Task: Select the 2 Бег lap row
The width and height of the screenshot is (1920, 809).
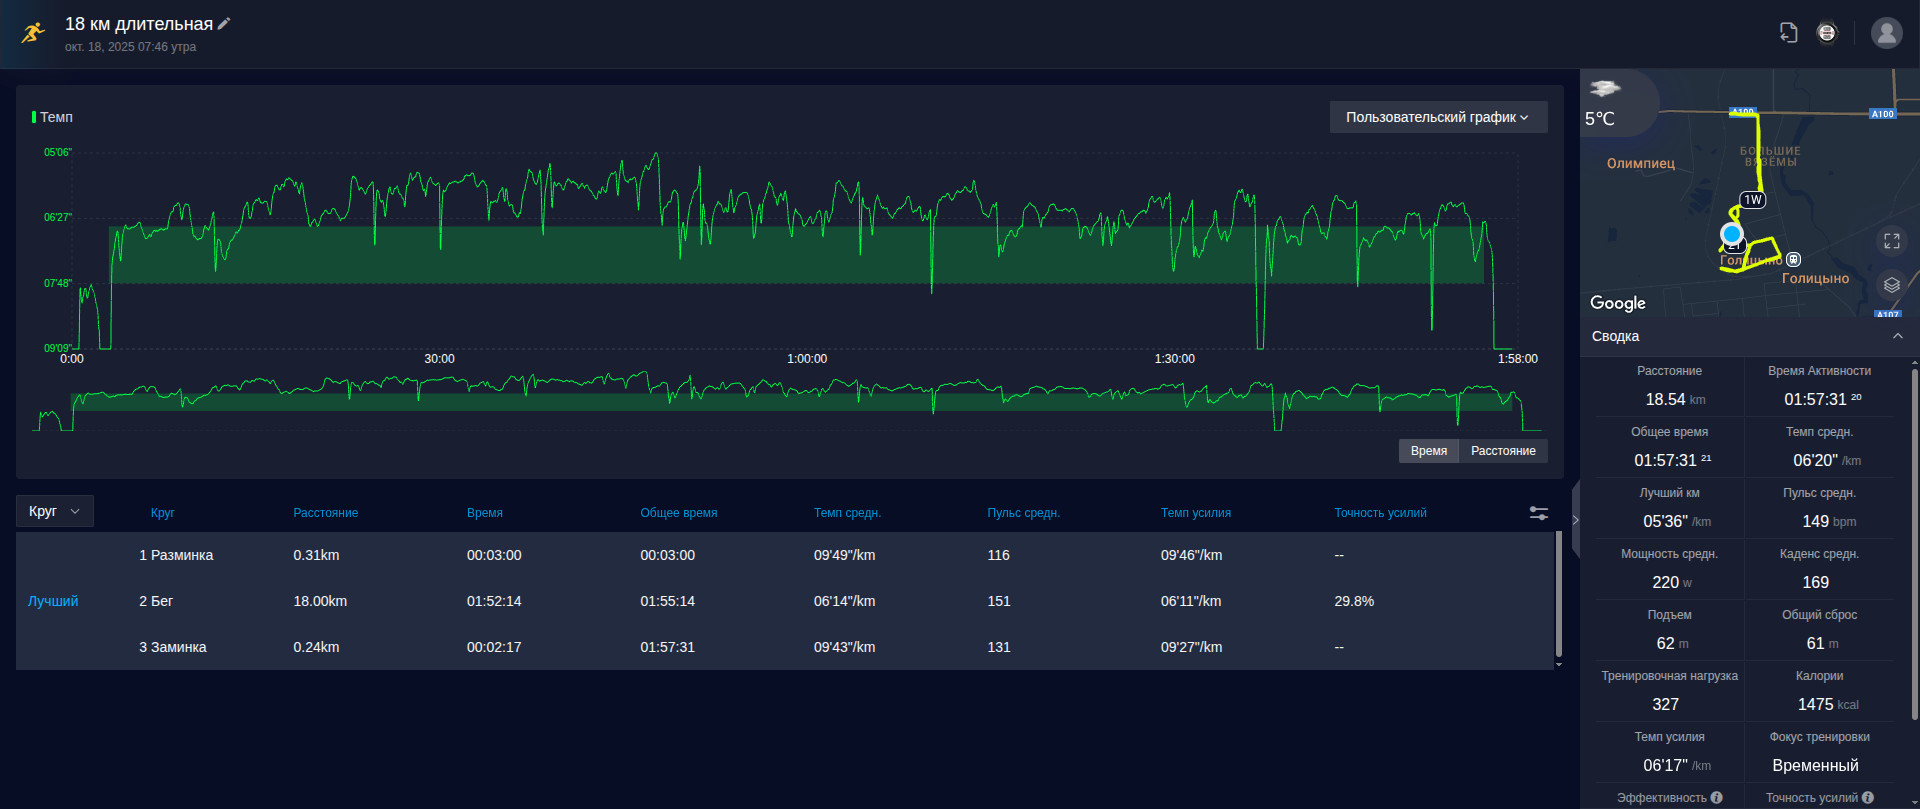Action: [784, 601]
